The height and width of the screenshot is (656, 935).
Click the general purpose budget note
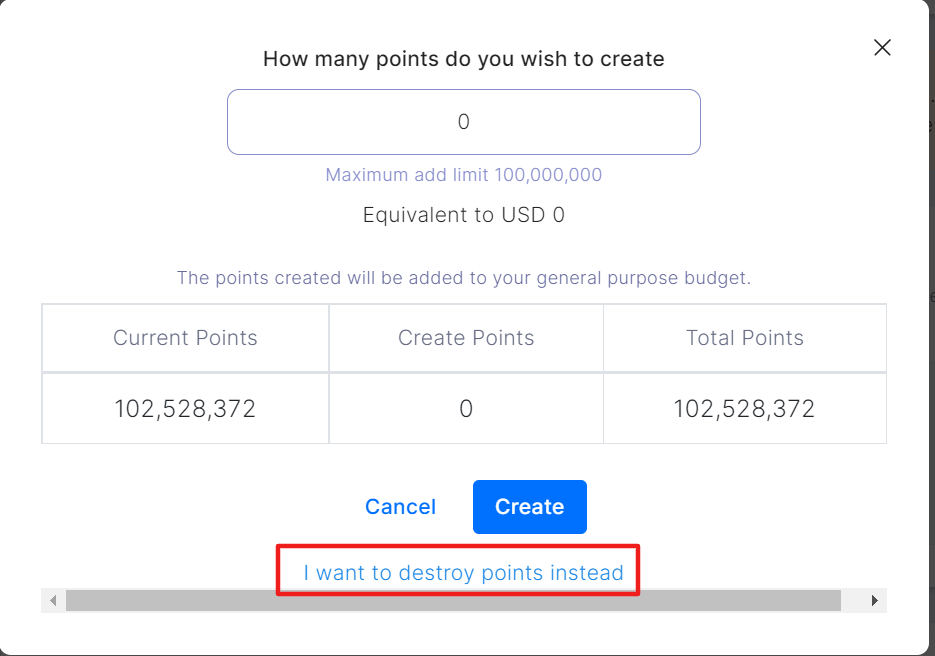pyautogui.click(x=463, y=278)
